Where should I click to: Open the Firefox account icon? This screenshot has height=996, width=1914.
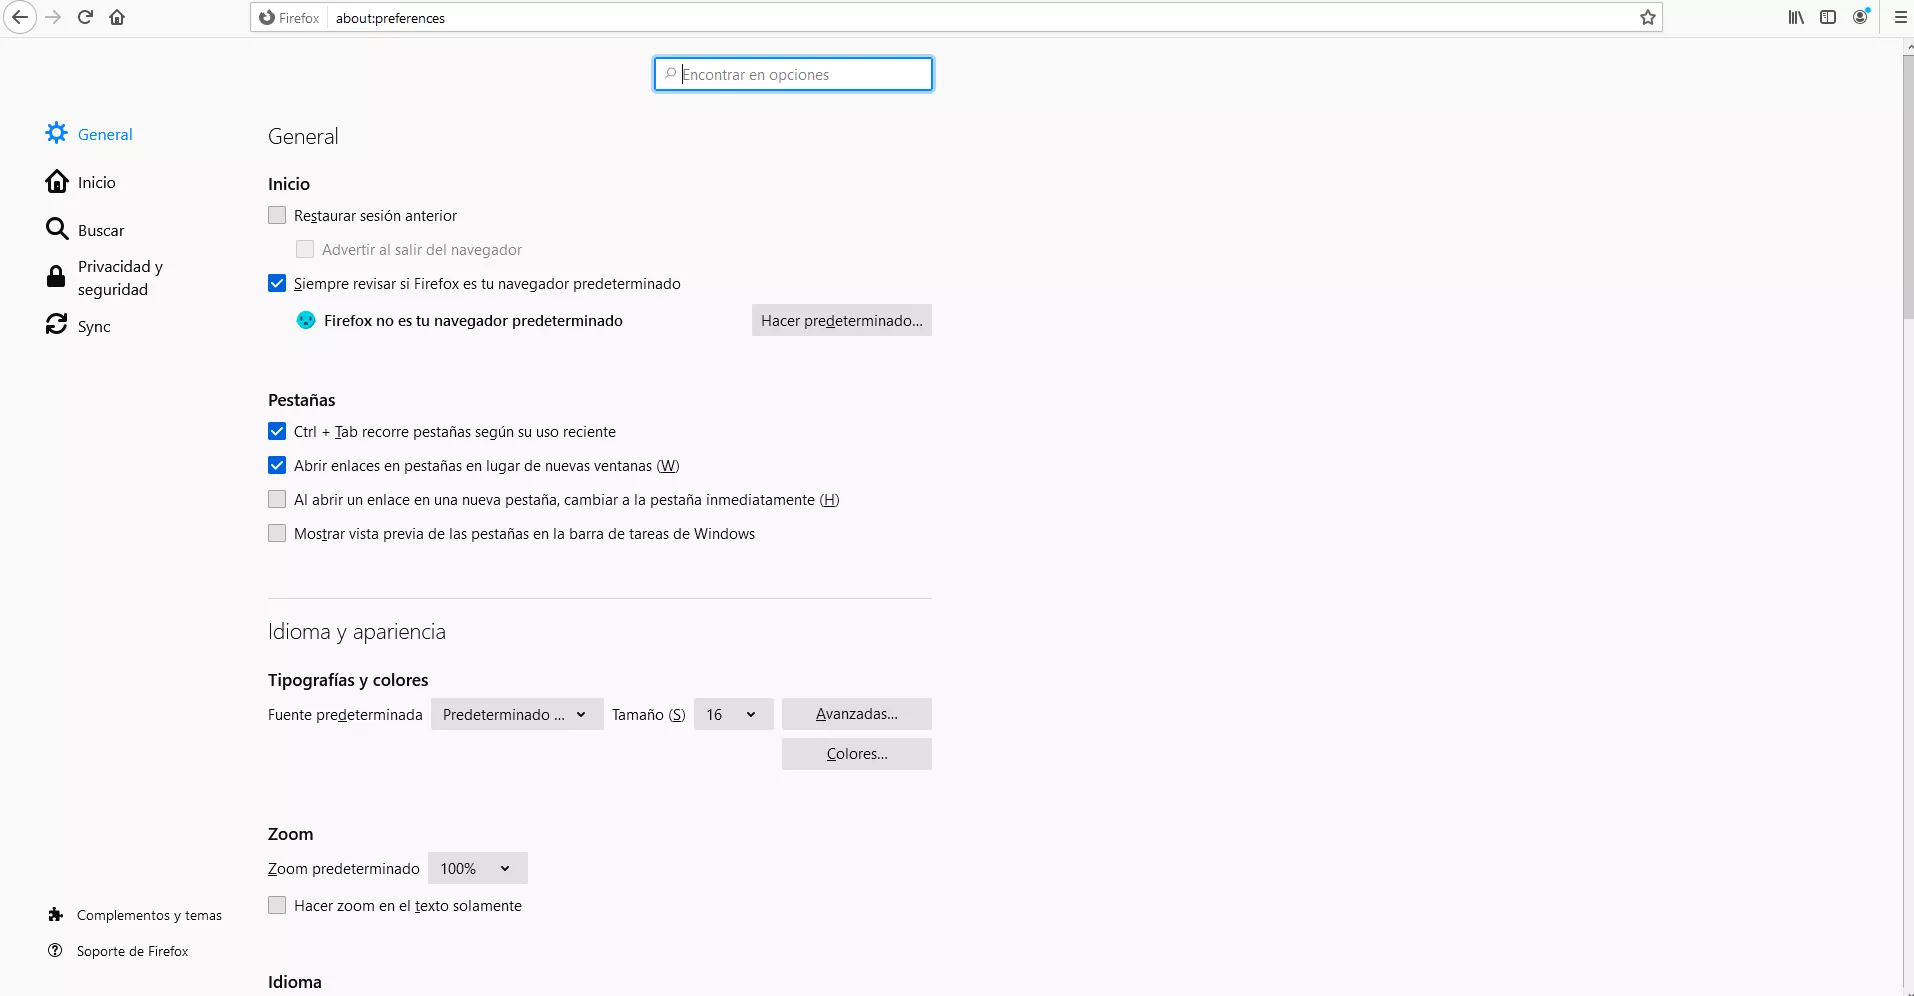(1860, 17)
